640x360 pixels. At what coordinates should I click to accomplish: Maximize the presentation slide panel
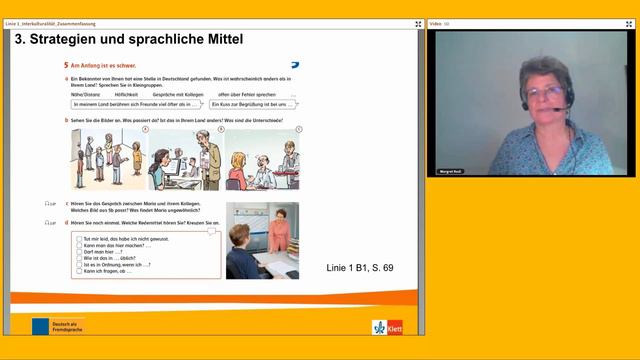[x=418, y=24]
